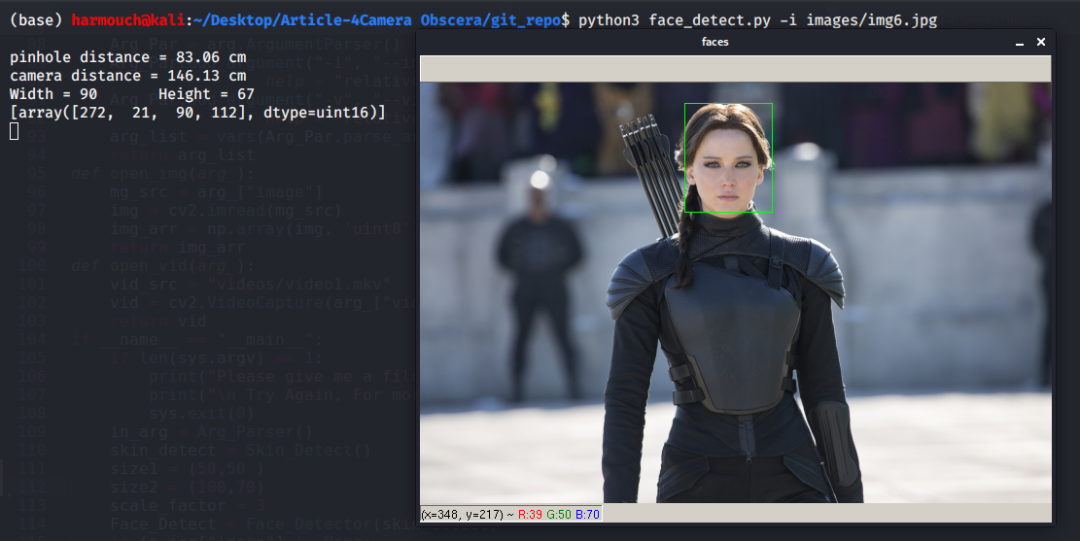This screenshot has width=1080, height=541.
Task: Close the faces window
Action: click(1041, 42)
